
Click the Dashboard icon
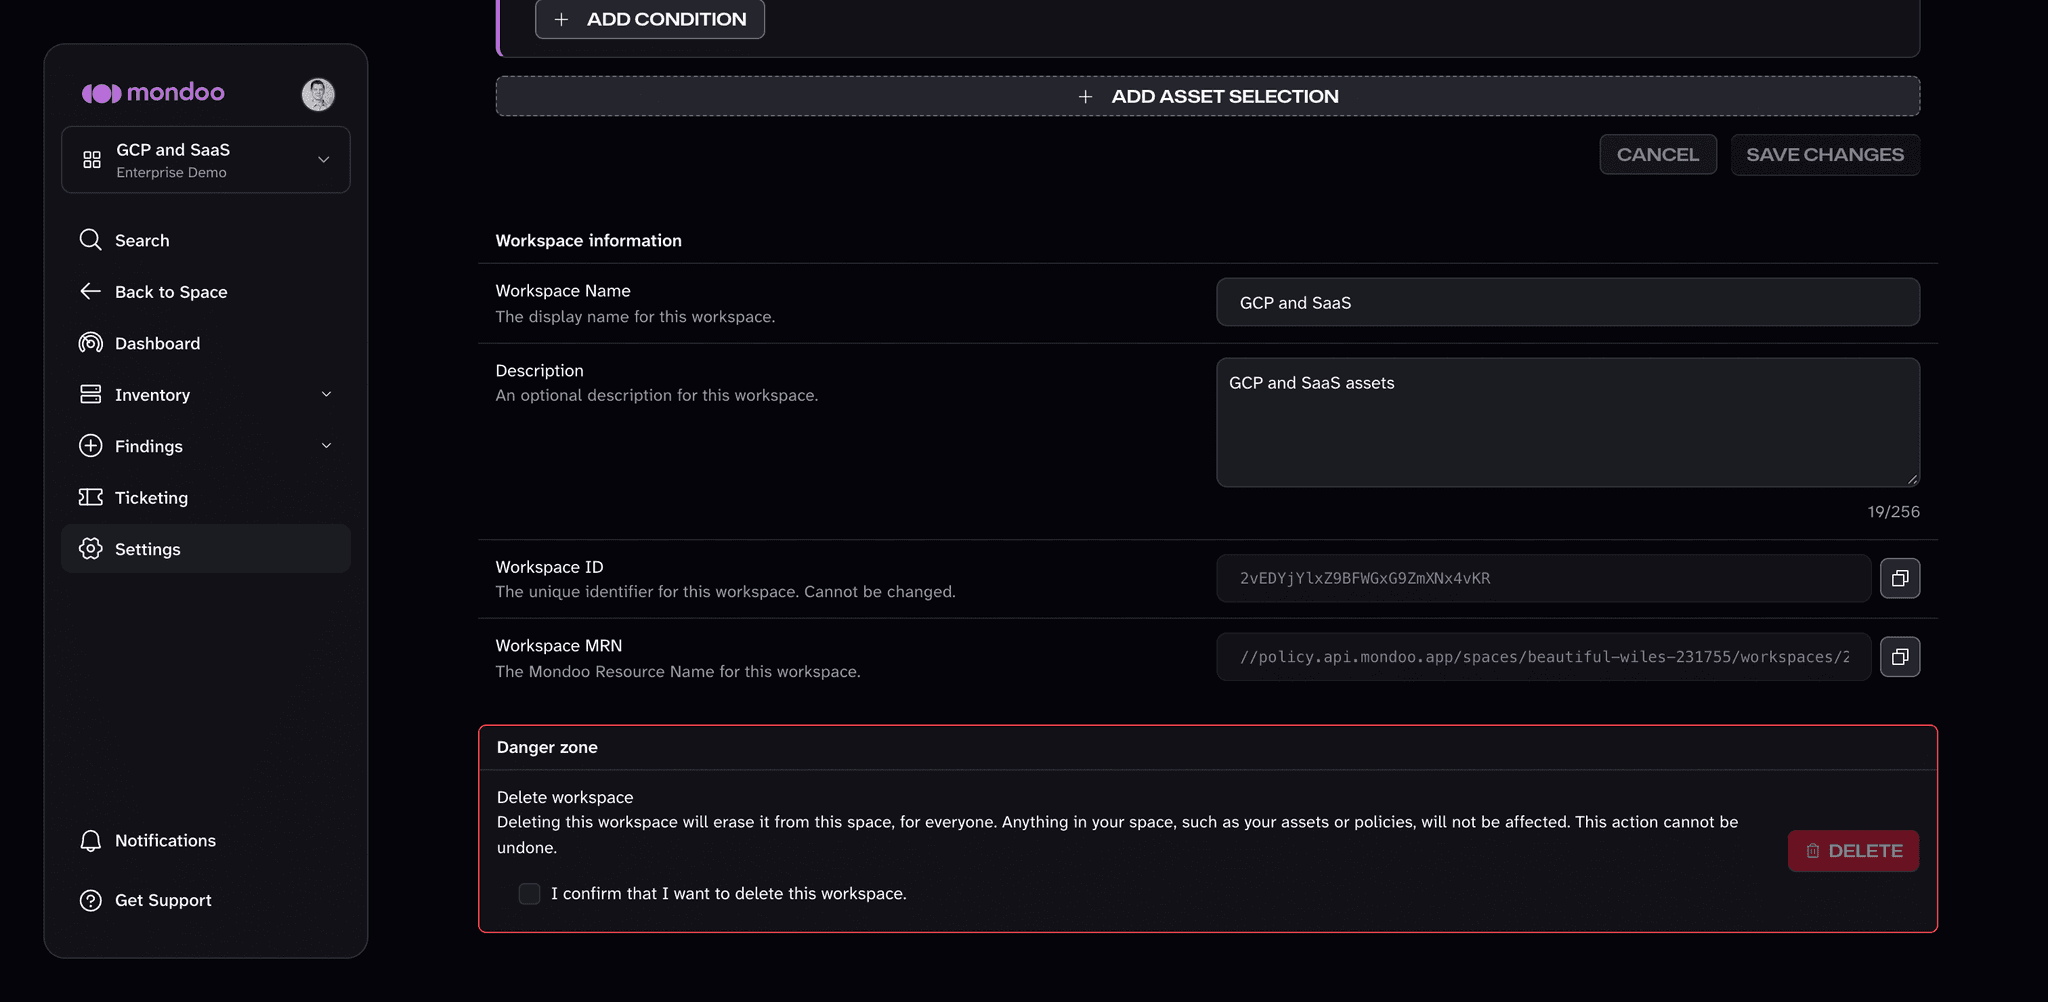[x=91, y=343]
